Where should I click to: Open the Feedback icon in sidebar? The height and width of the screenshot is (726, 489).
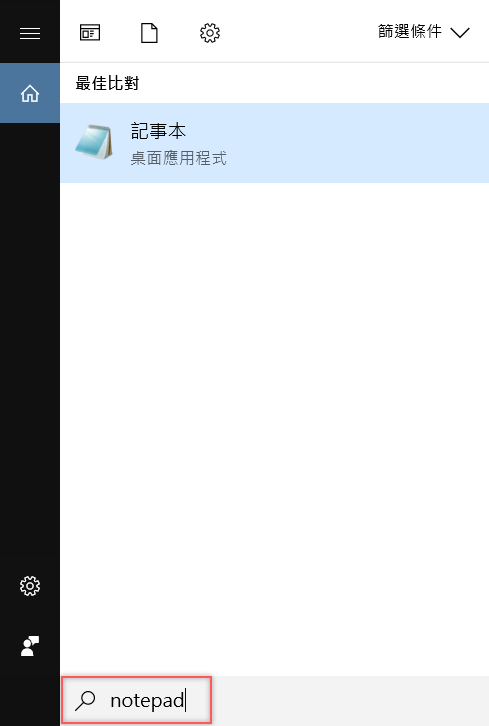click(30, 646)
